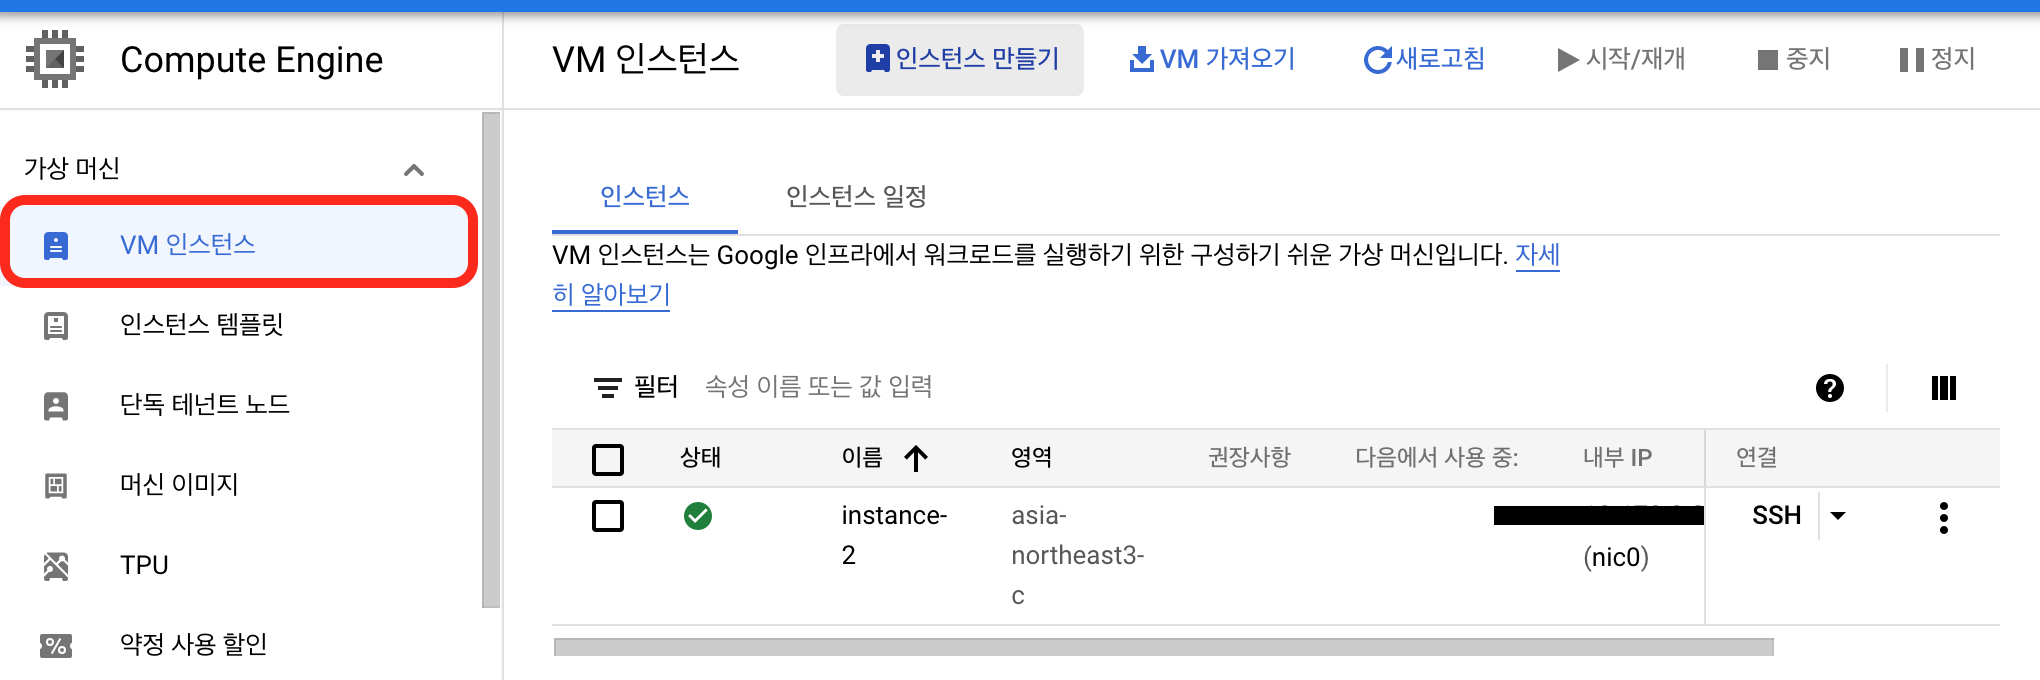Click the 중지 button
Screen dimensions: 2040x680
pos(1794,60)
